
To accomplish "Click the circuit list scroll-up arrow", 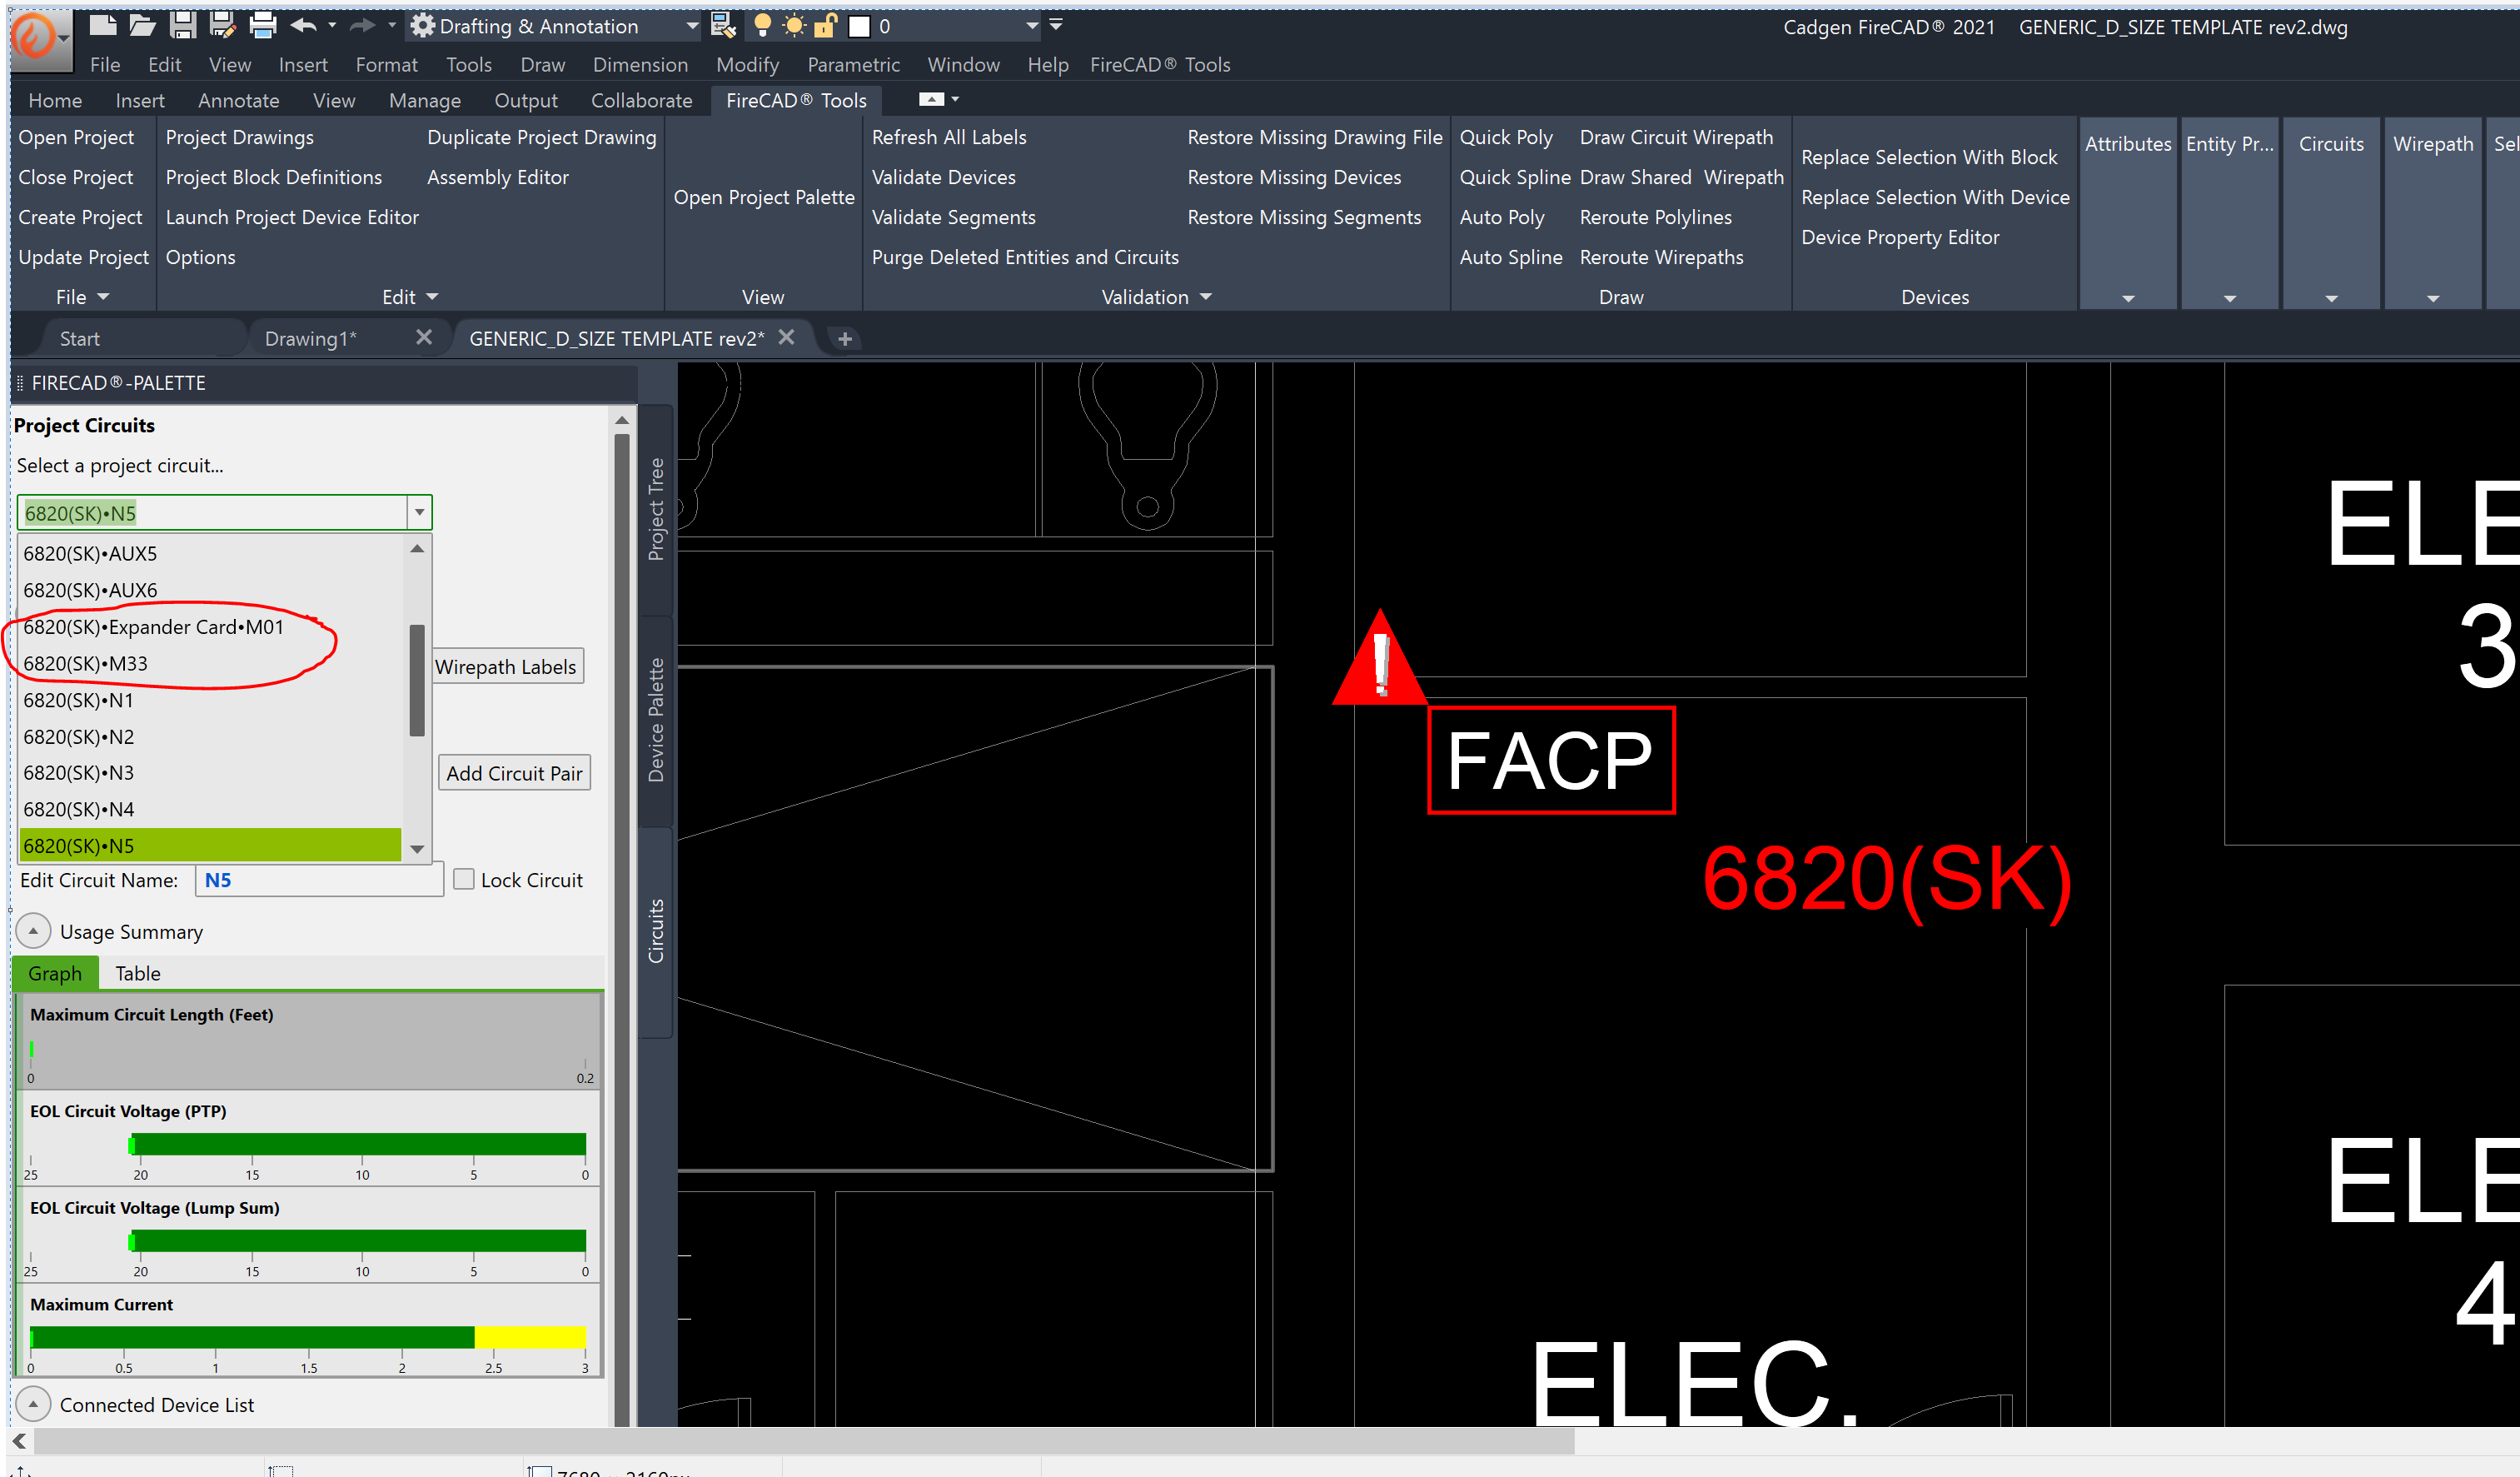I will click(417, 548).
